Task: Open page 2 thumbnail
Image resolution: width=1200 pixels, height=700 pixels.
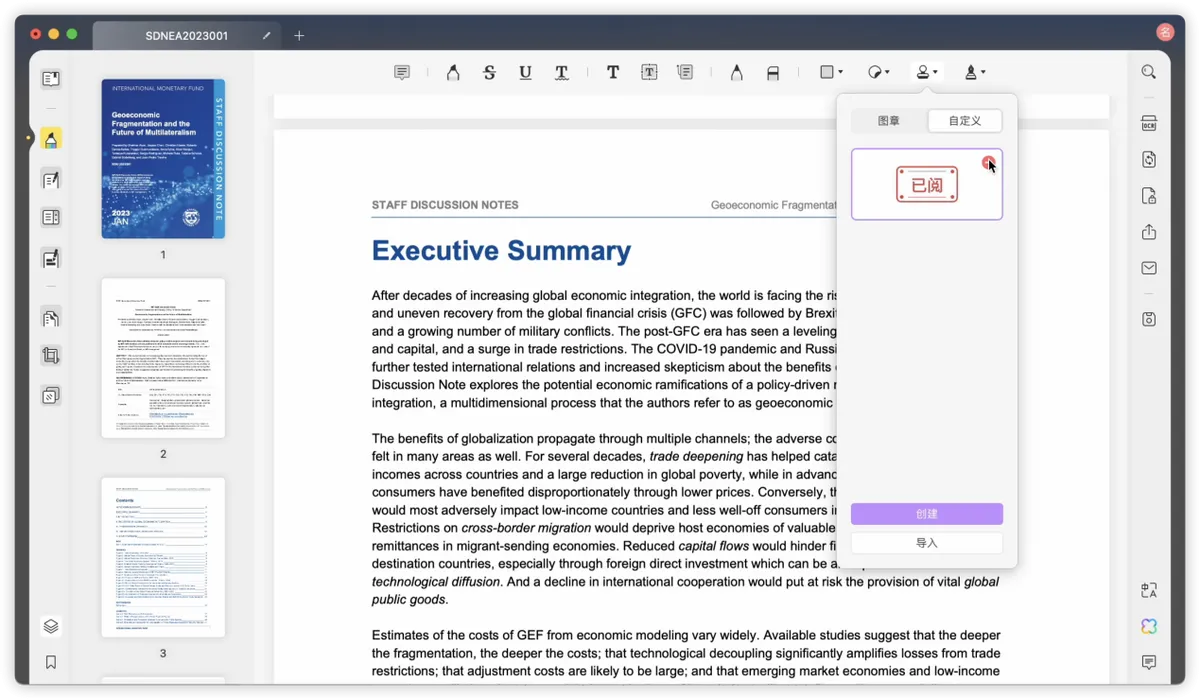Action: click(163, 358)
